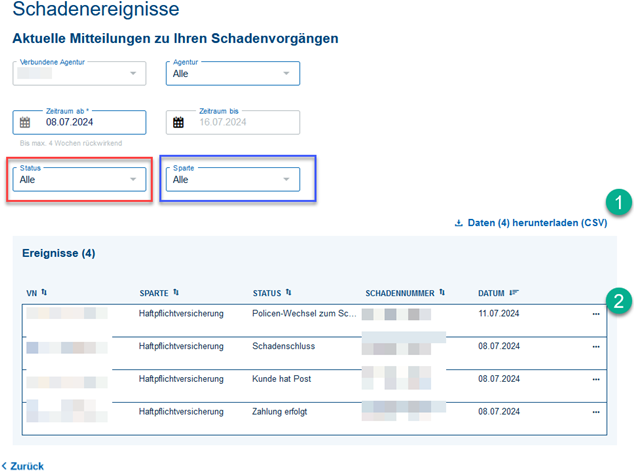Open more options for Schadenschluss row
The image size is (634, 472).
(x=596, y=347)
